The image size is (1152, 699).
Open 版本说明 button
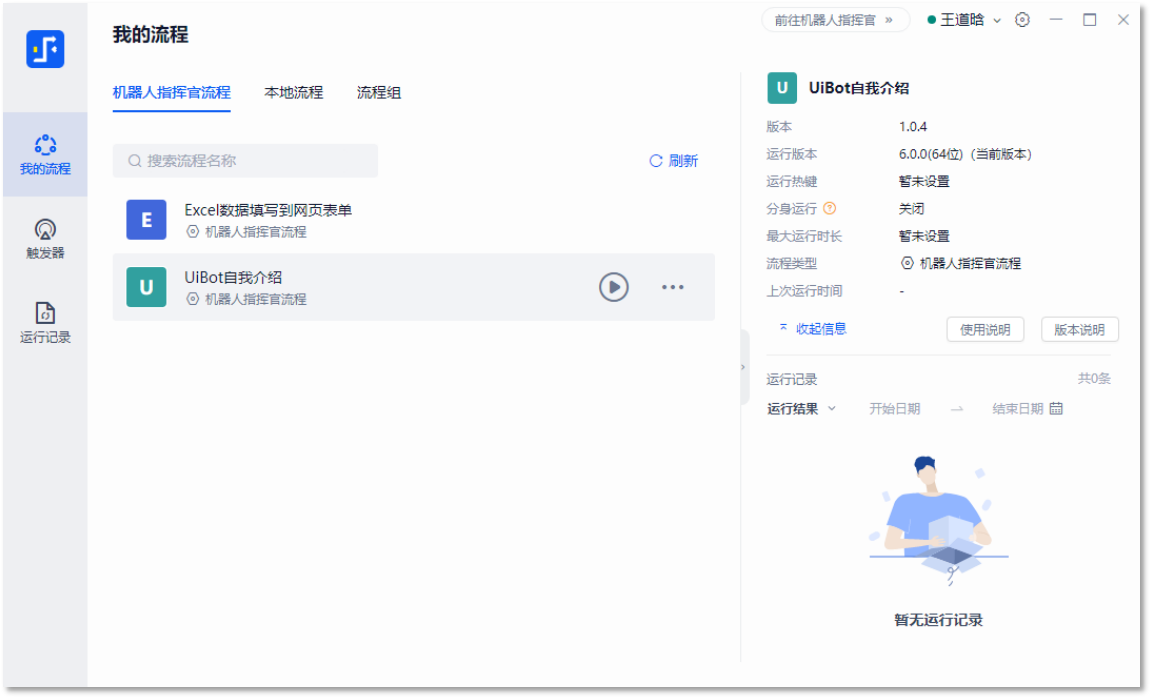[x=1079, y=330]
